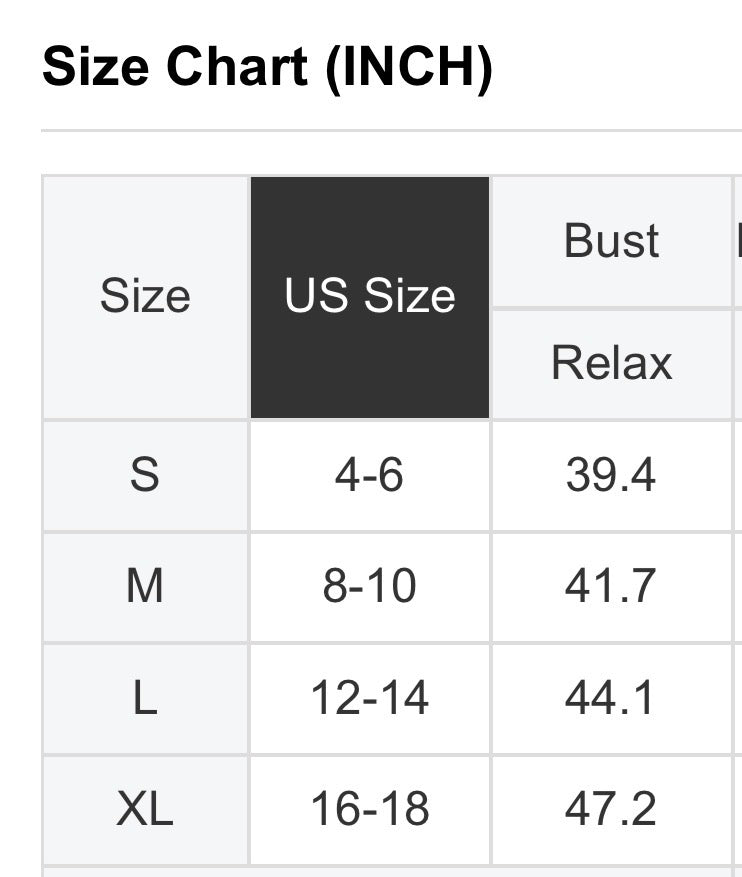Choose the L size row label
Image resolution: width=742 pixels, height=877 pixels.
pyautogui.click(x=145, y=698)
